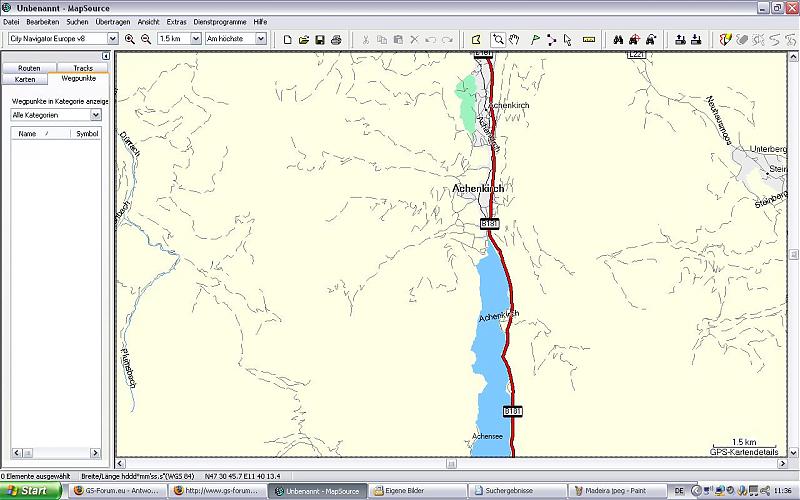
Task: Switch to the Routen tab
Action: coord(29,68)
